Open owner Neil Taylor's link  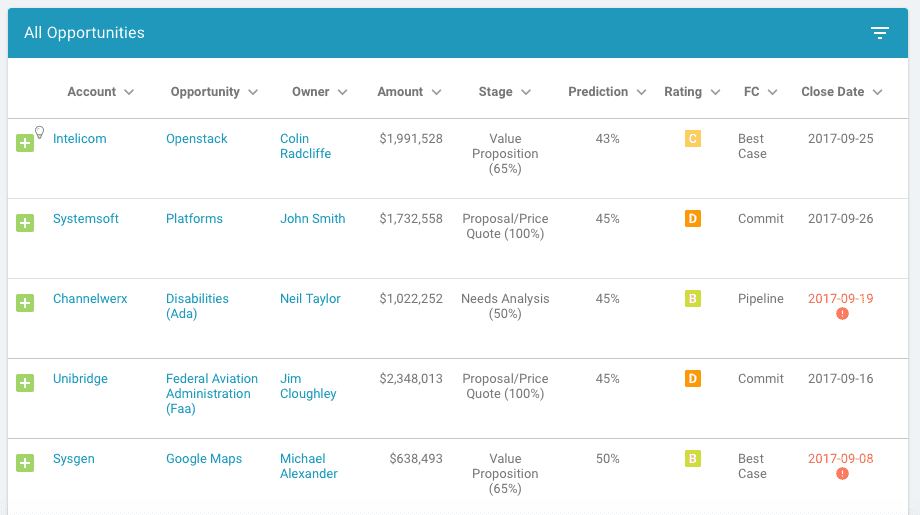click(x=310, y=299)
